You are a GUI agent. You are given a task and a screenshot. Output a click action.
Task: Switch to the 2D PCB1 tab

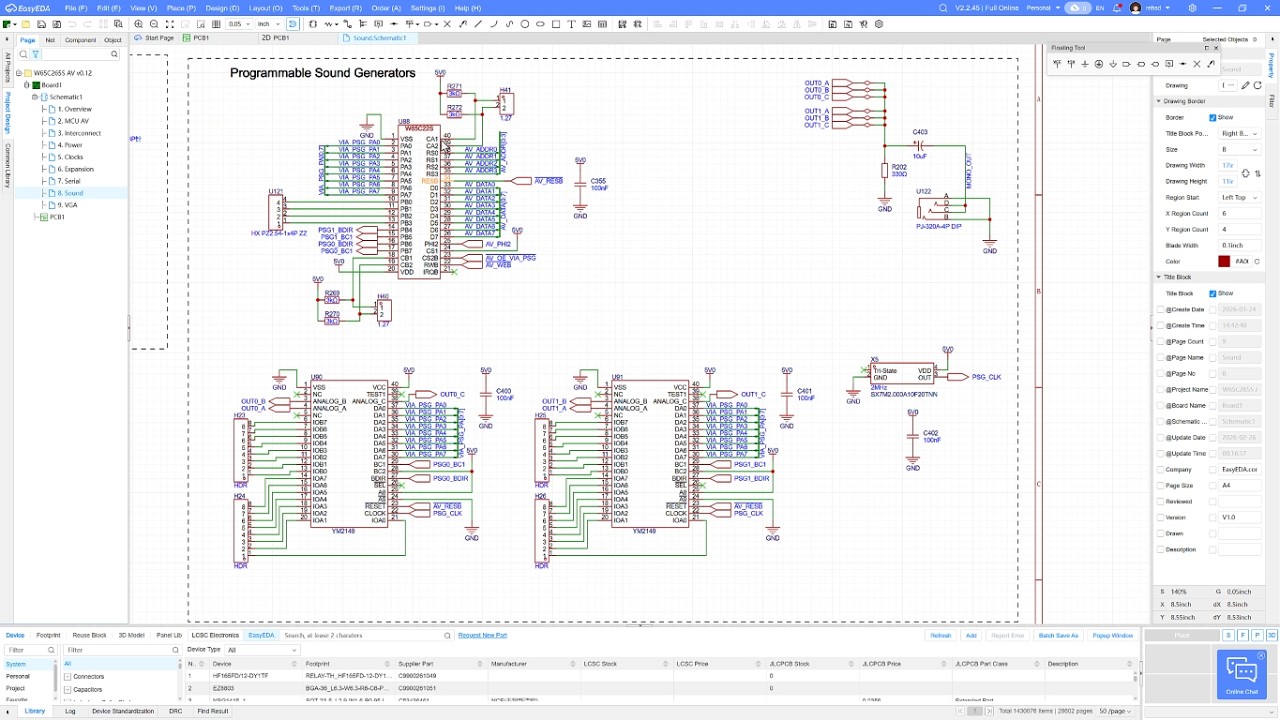coord(275,38)
